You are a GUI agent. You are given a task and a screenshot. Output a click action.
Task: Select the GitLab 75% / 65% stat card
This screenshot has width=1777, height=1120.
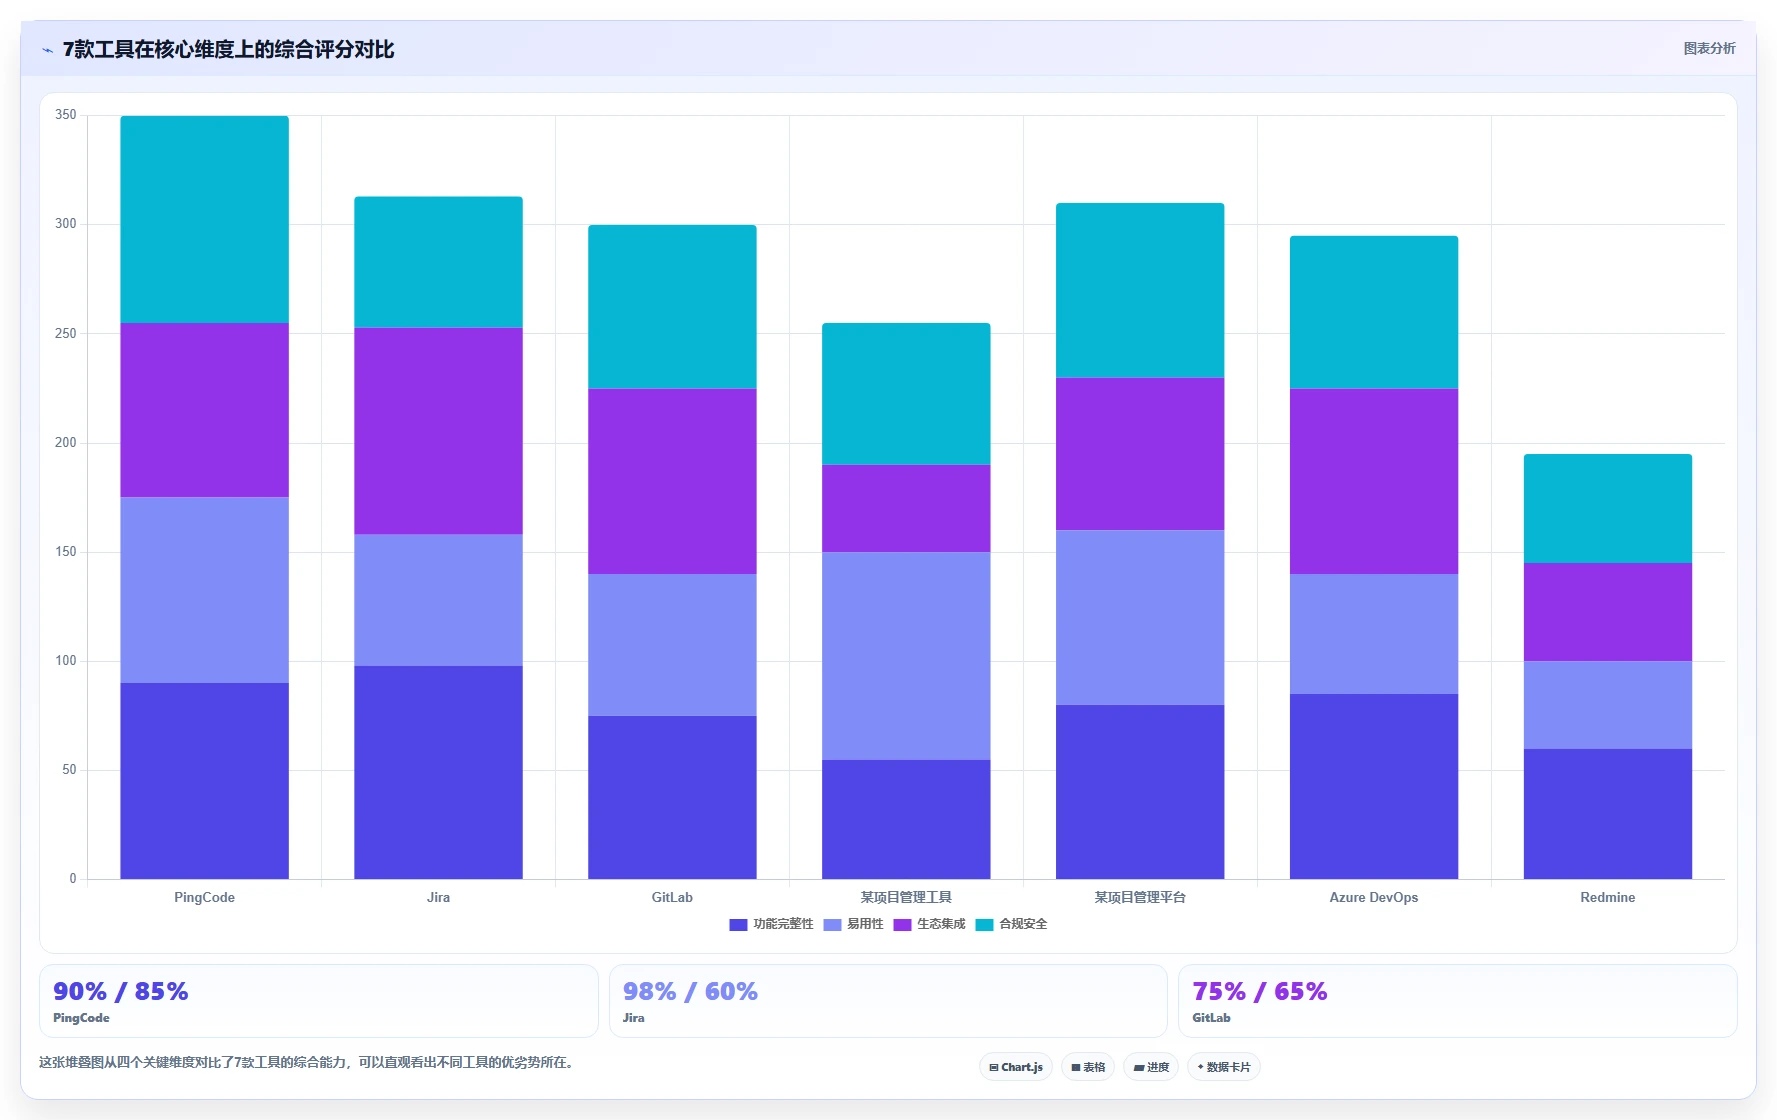(1458, 1001)
